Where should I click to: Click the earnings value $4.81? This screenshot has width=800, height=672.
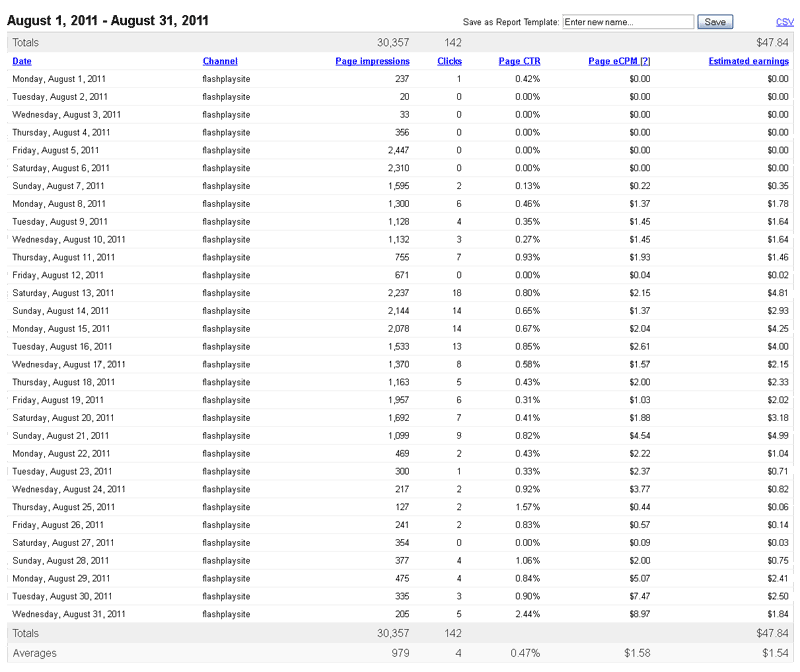click(778, 293)
